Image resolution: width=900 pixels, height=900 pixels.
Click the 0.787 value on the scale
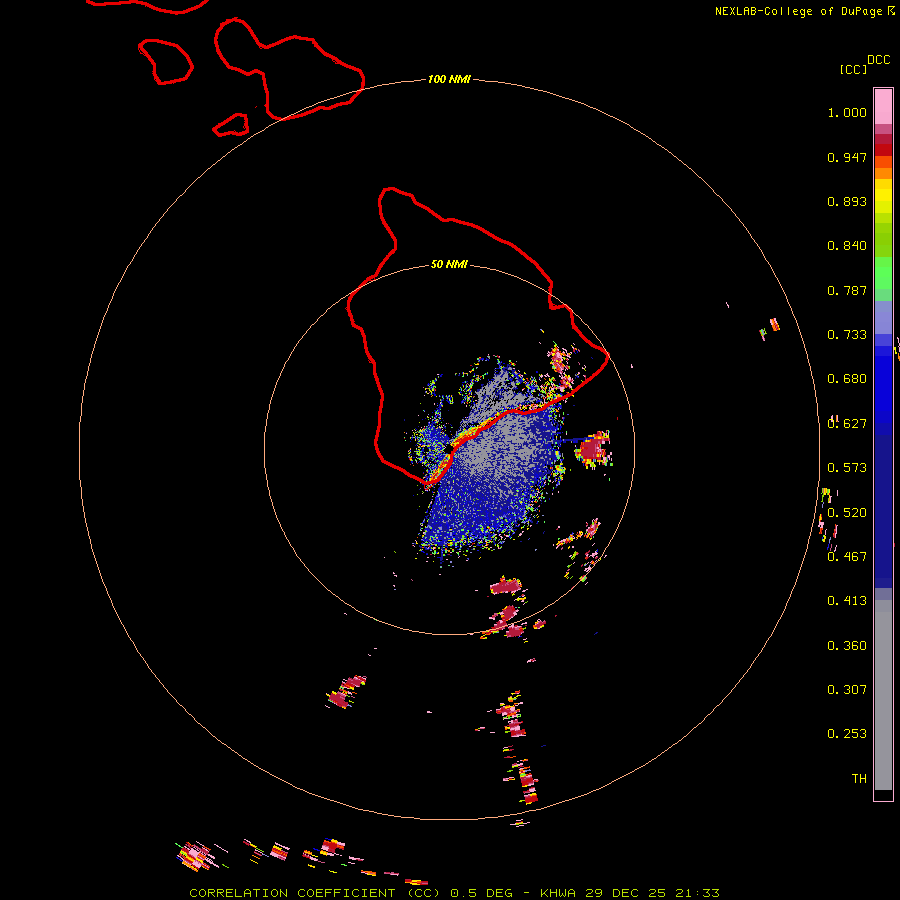click(x=847, y=290)
